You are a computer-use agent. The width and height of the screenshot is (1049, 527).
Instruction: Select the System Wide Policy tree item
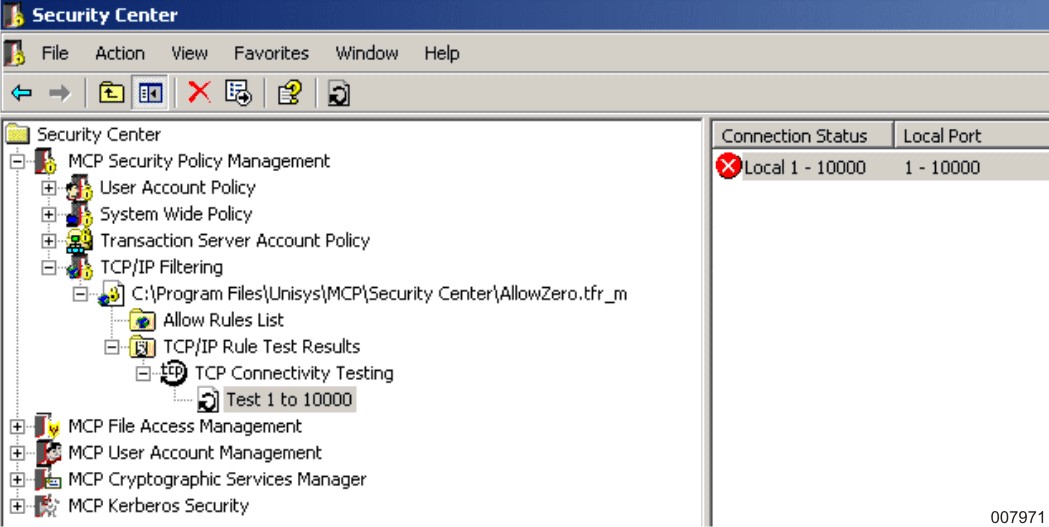coord(175,214)
